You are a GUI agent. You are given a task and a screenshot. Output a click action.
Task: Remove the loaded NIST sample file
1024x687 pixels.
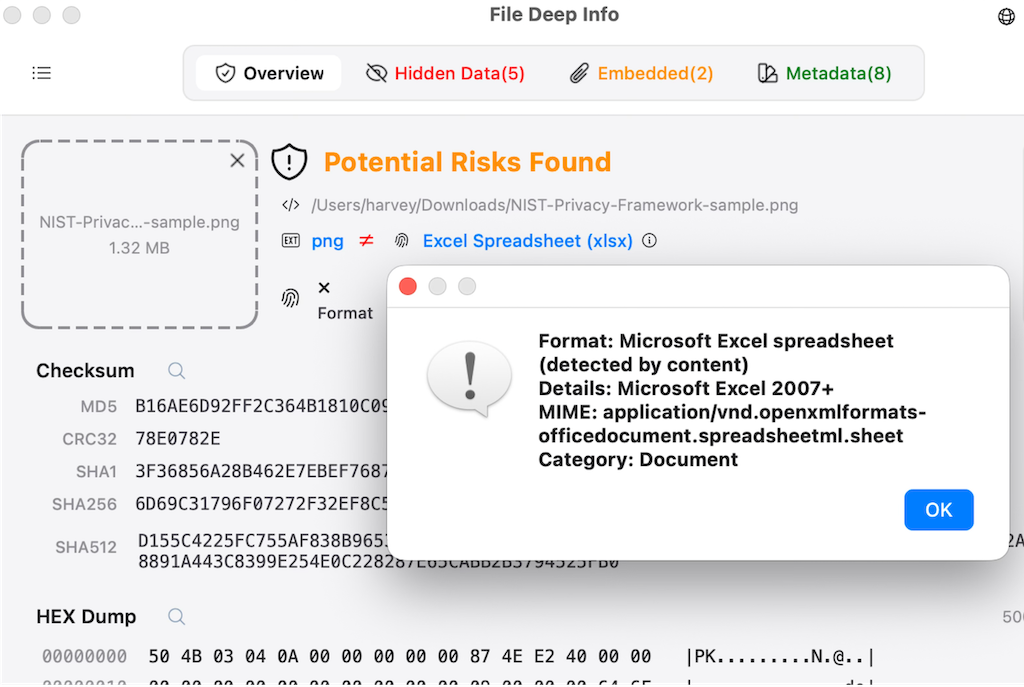click(x=237, y=160)
